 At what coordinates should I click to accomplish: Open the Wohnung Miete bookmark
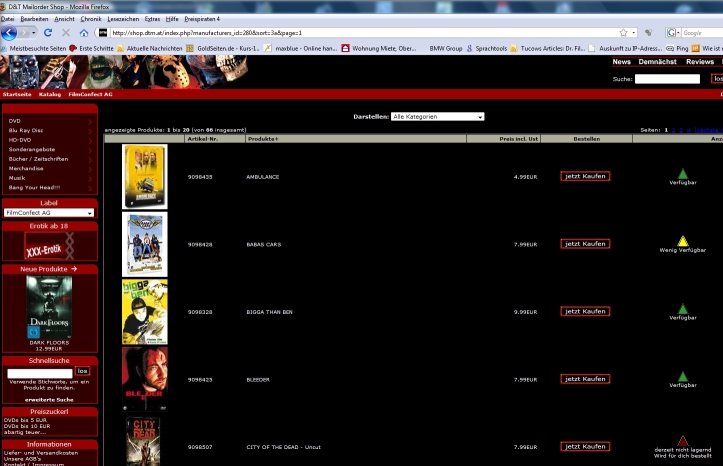click(379, 48)
